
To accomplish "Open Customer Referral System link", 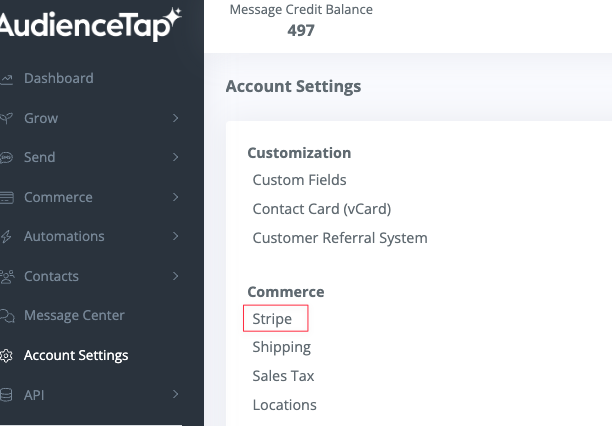I will point(339,238).
